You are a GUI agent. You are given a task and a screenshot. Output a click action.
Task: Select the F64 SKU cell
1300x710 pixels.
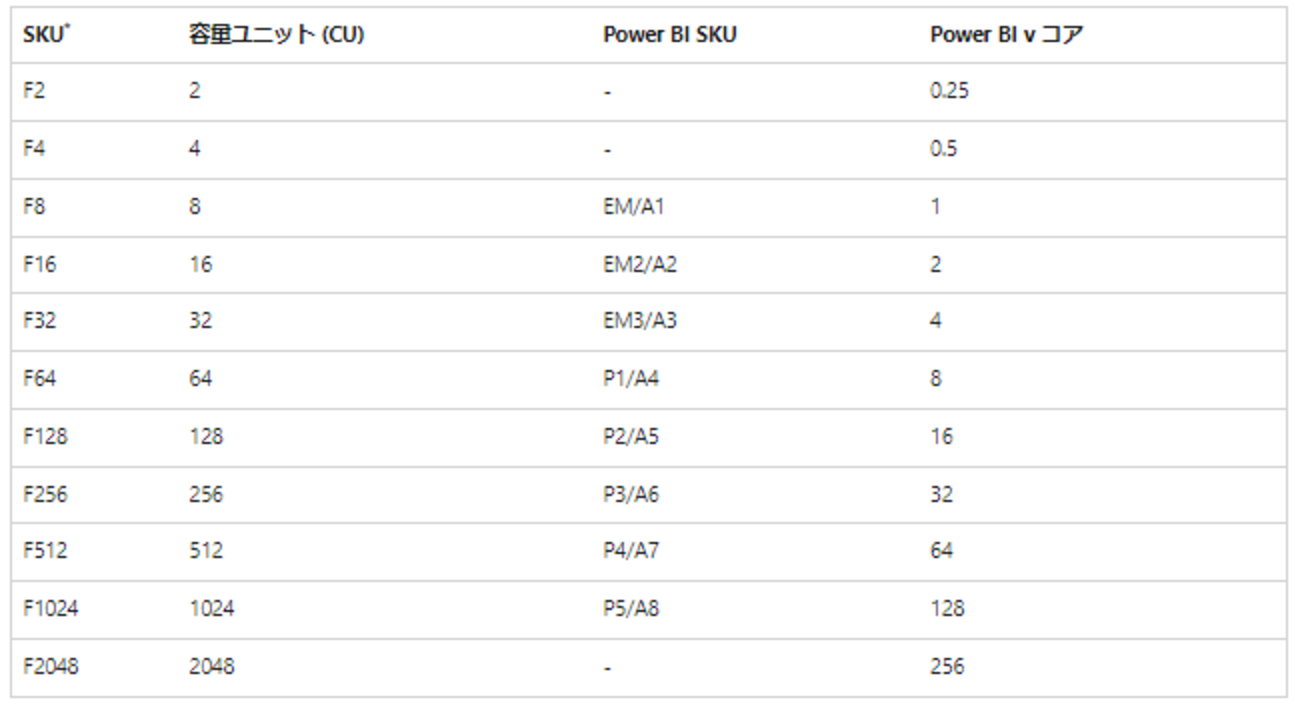coord(39,379)
